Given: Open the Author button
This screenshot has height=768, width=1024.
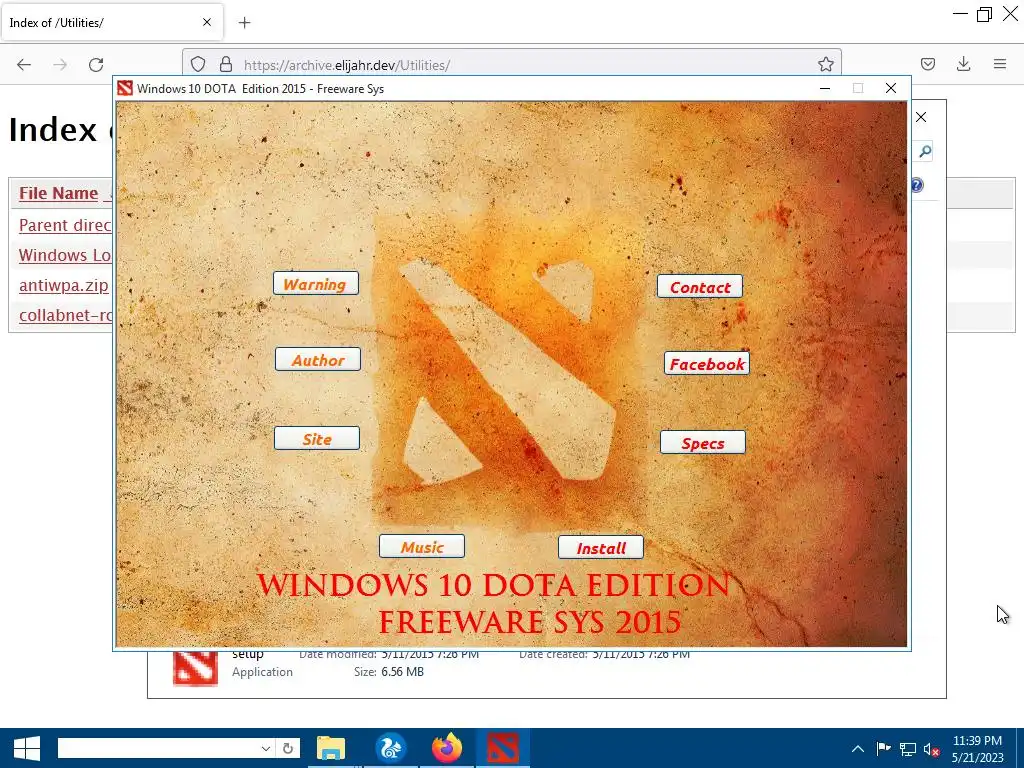Looking at the screenshot, I should pos(317,359).
